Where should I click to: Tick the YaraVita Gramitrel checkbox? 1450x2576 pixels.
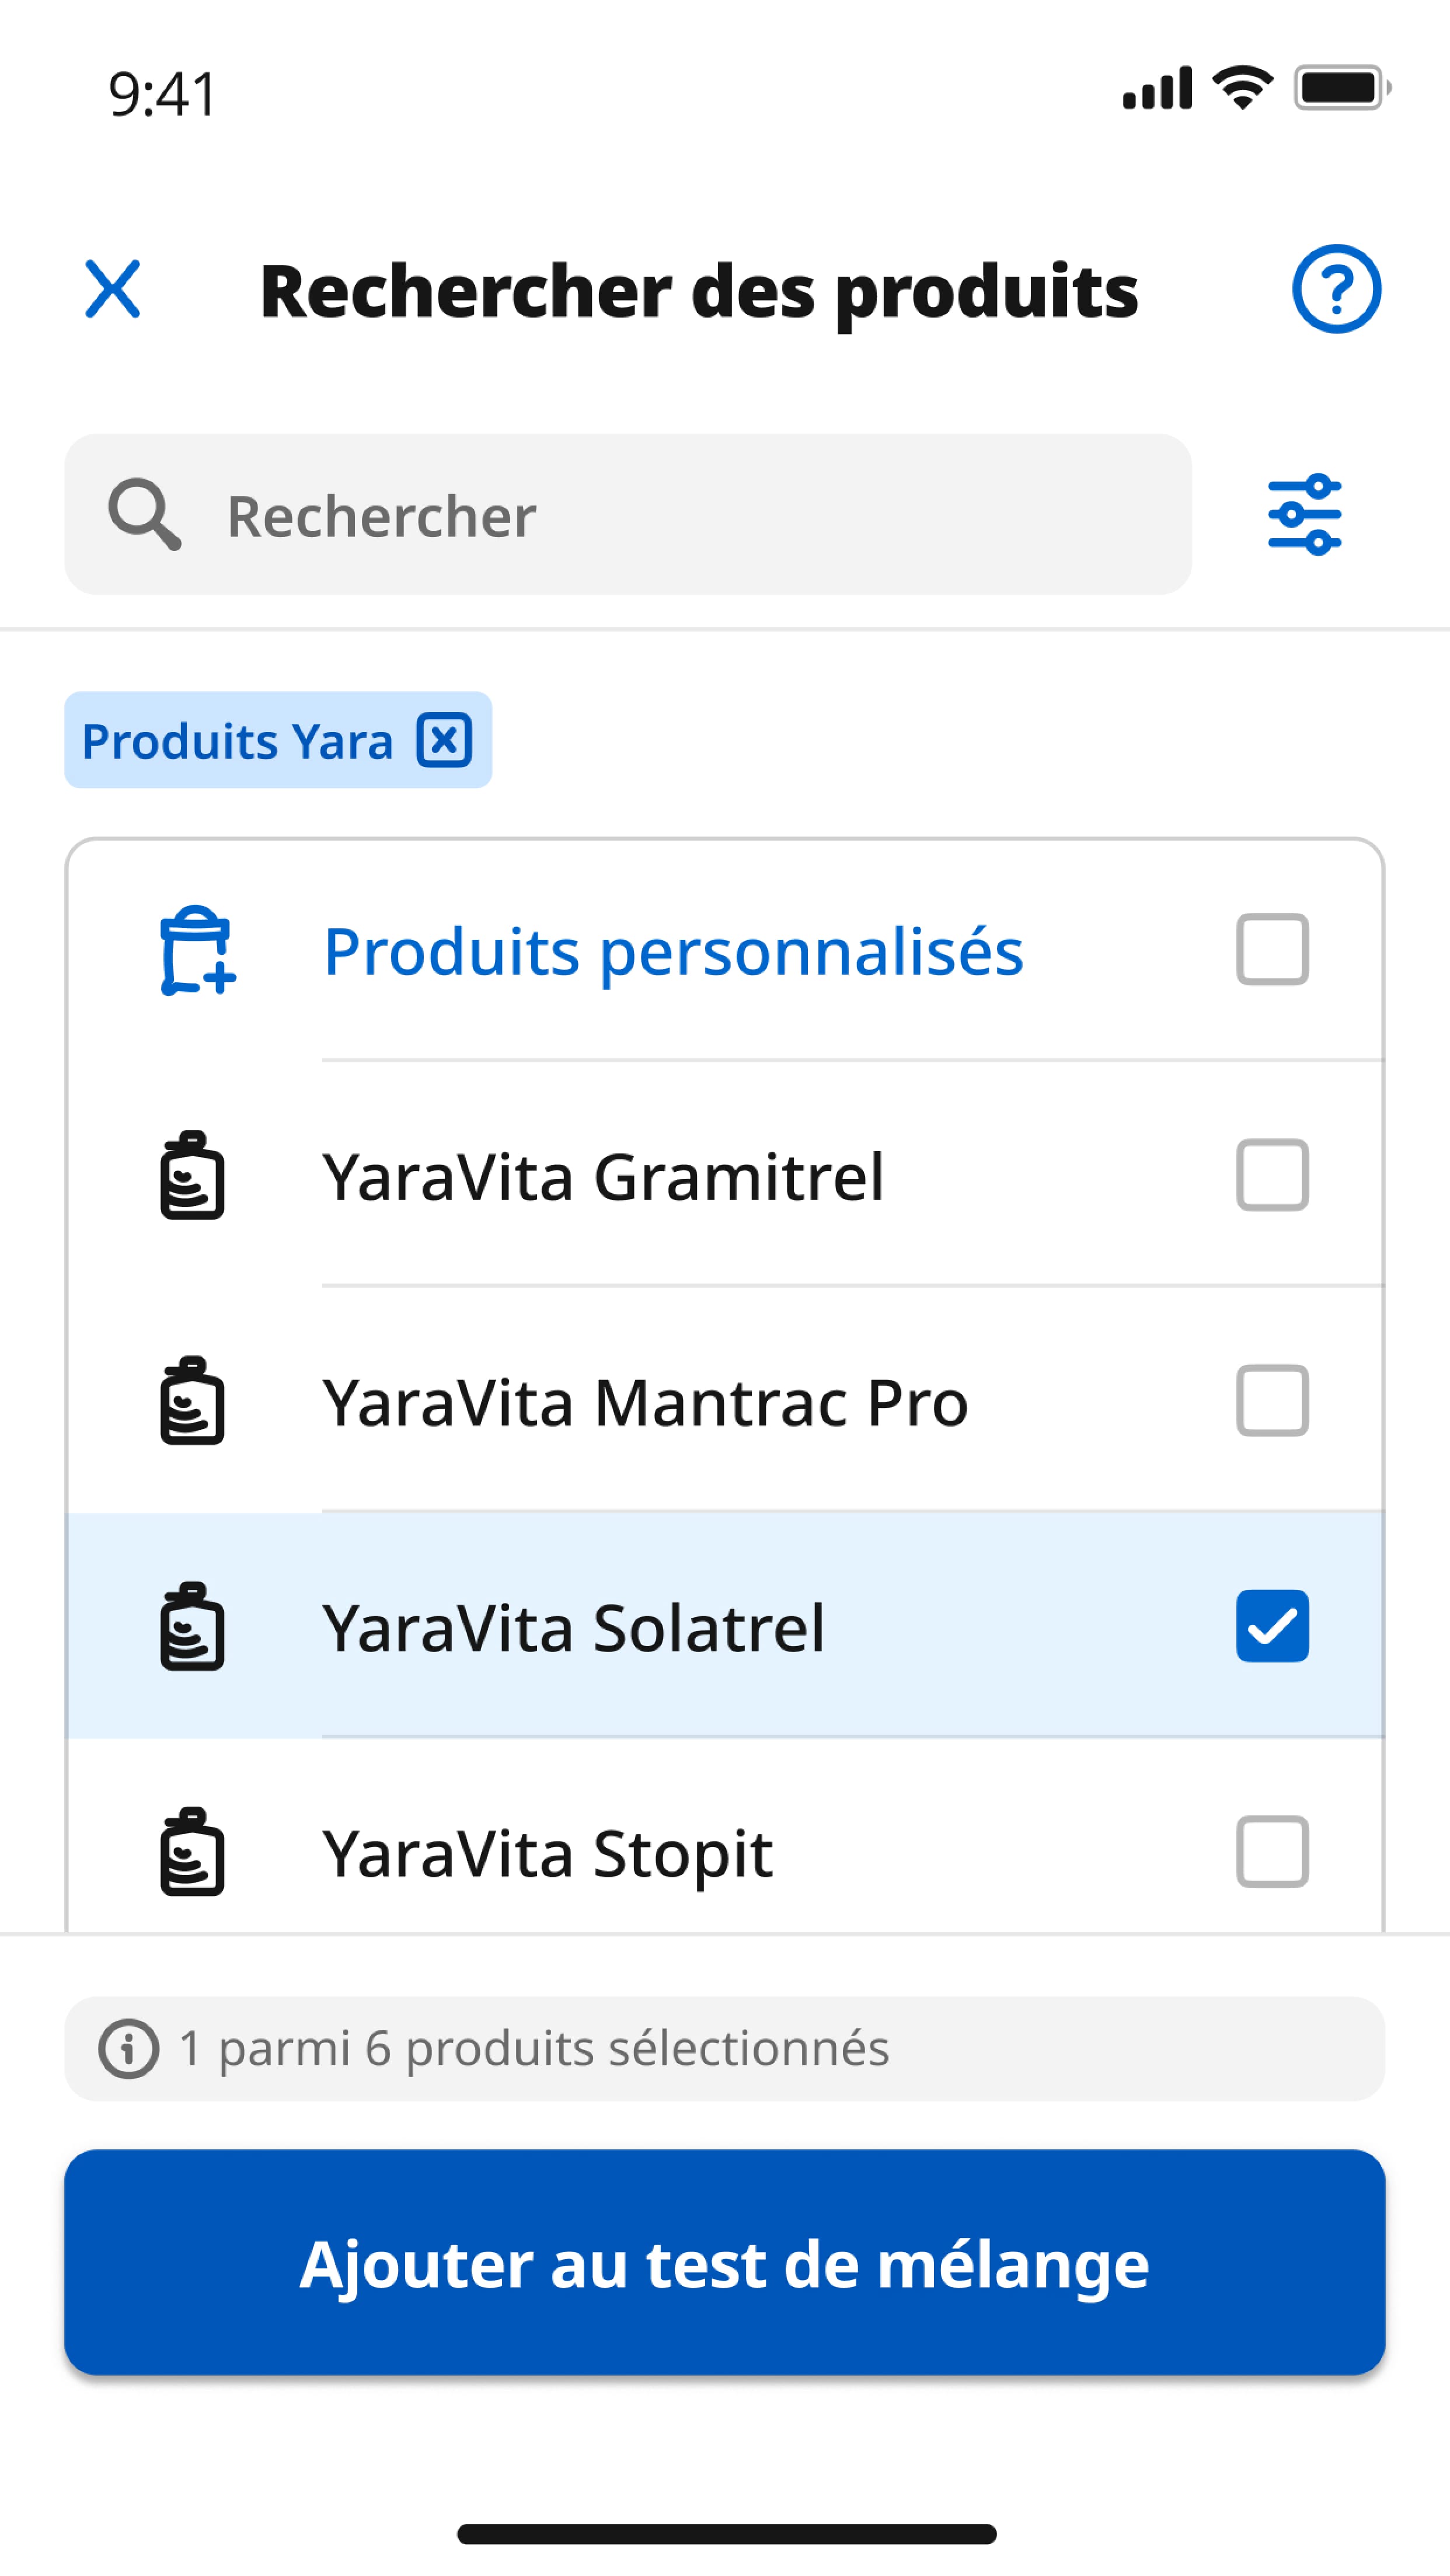tap(1272, 1175)
